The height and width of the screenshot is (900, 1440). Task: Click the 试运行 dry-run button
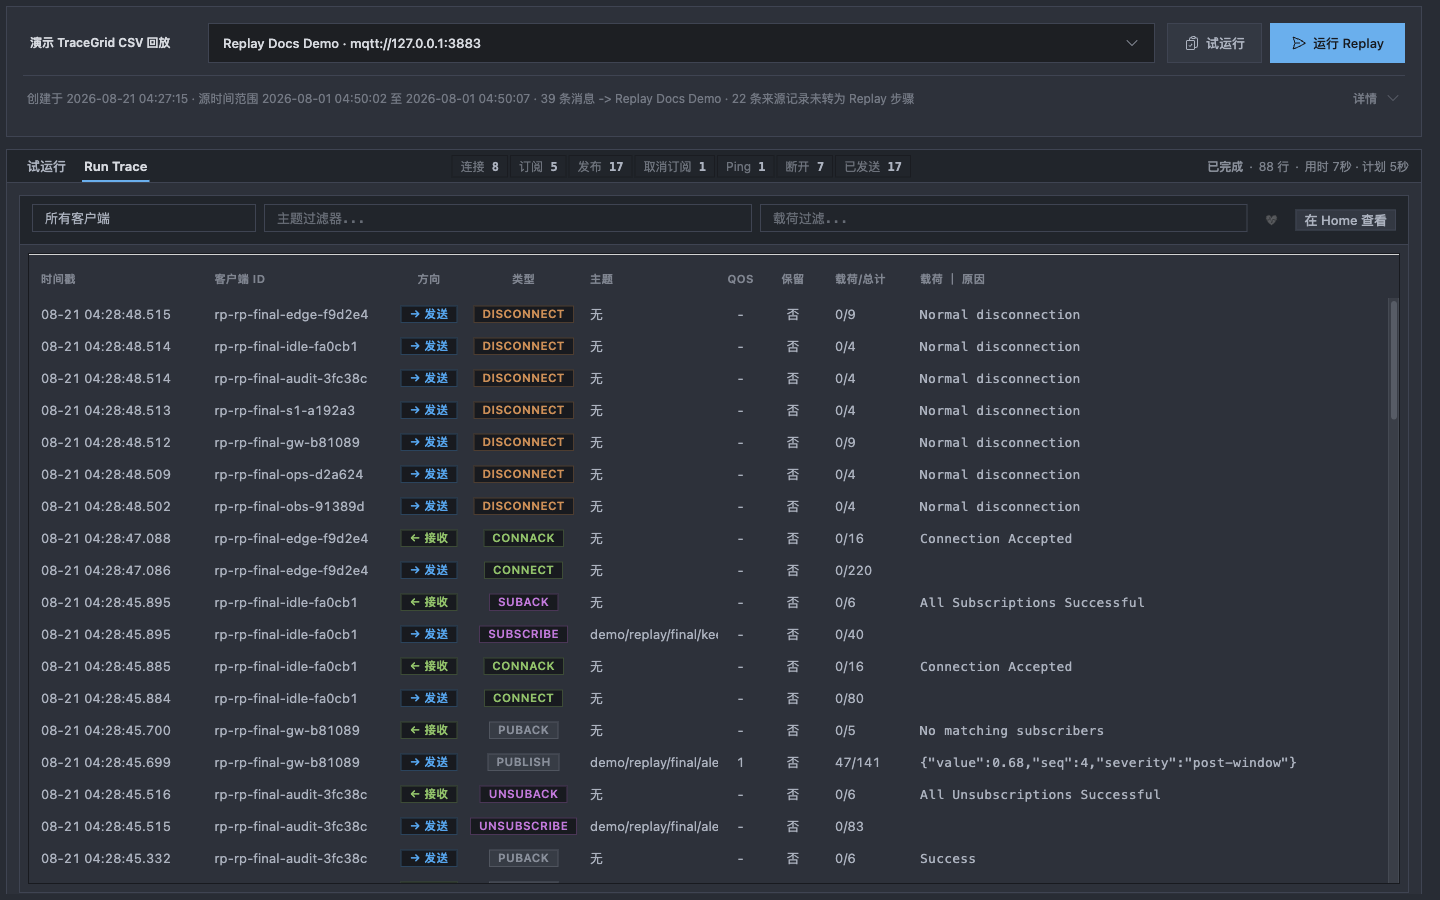tap(1214, 43)
